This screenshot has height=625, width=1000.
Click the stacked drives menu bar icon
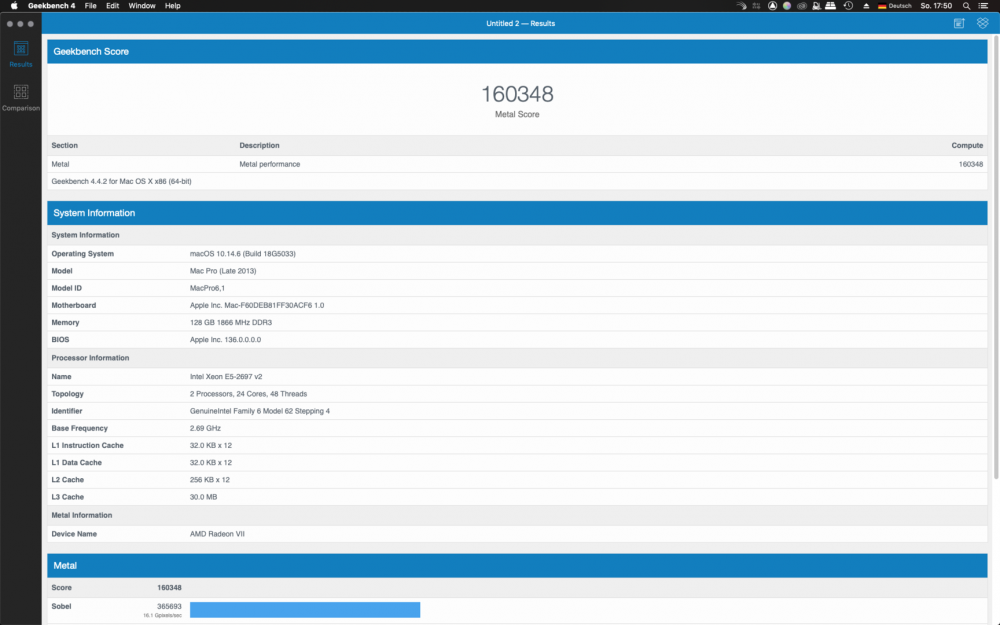coord(830,6)
